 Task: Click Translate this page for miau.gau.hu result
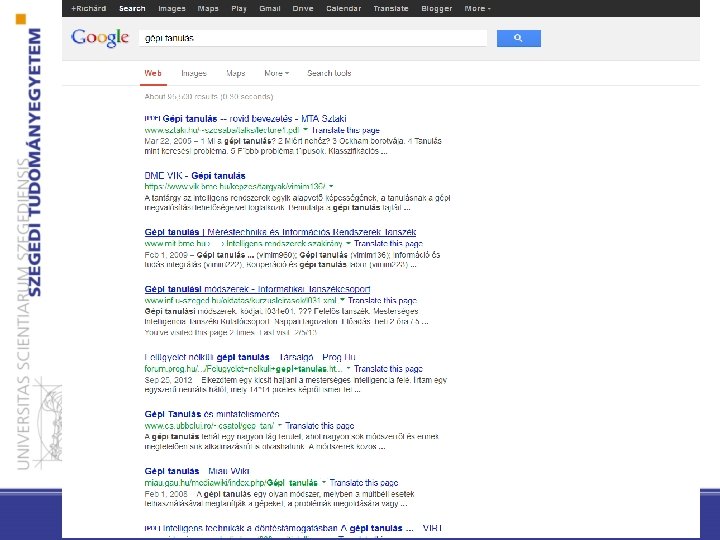364,482
